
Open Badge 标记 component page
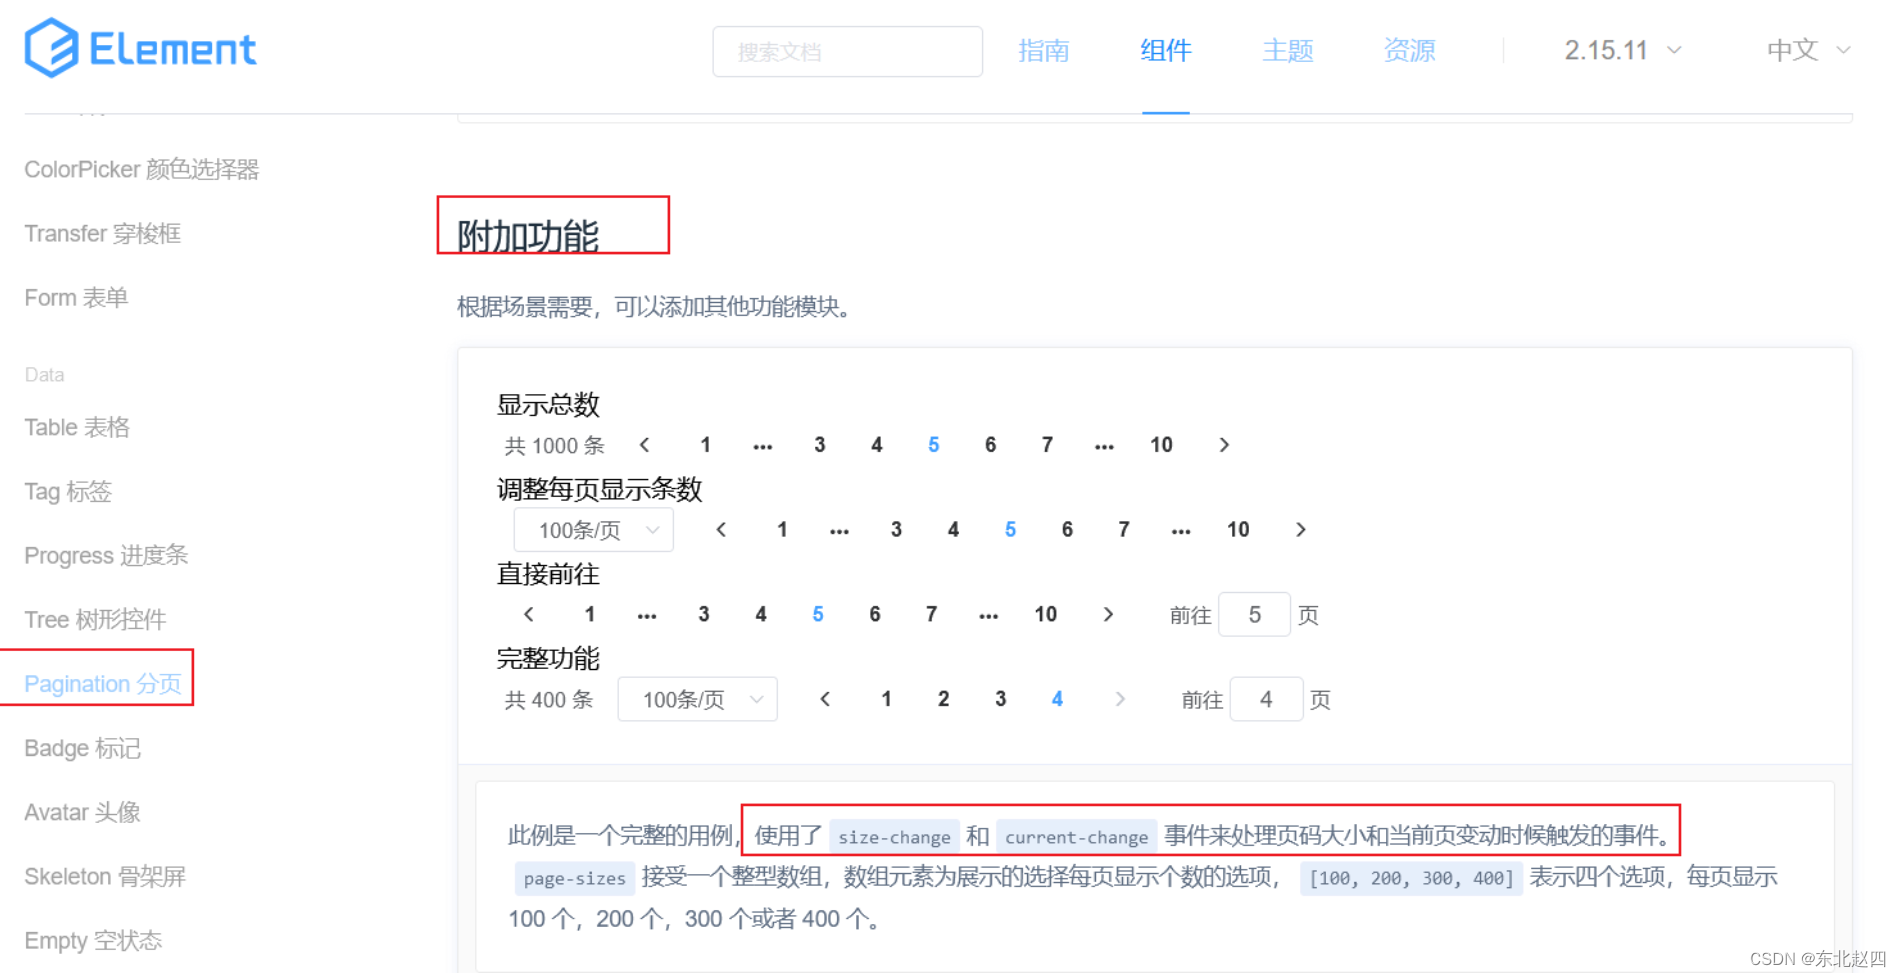click(82, 747)
